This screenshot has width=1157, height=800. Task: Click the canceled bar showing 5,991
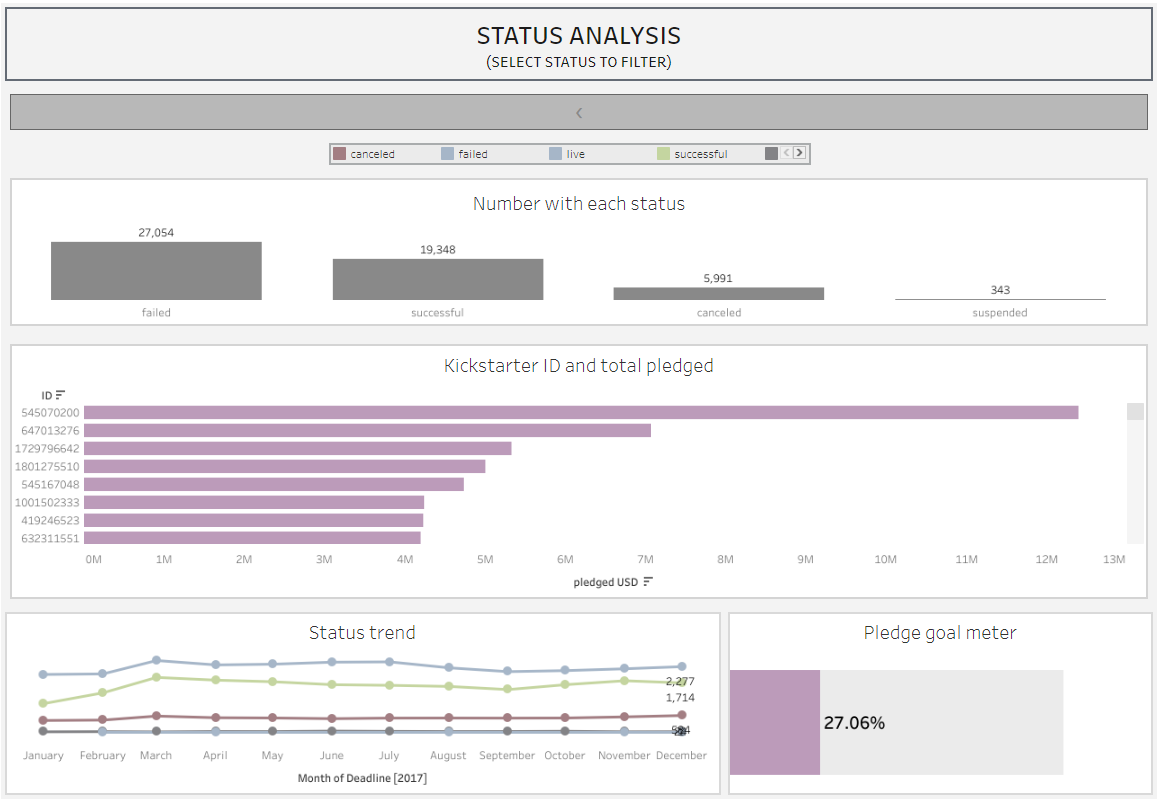(719, 294)
